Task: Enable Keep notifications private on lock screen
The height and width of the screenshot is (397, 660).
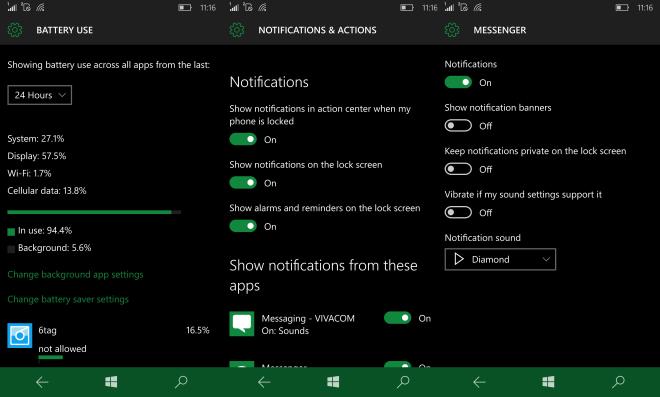Action: pos(458,169)
